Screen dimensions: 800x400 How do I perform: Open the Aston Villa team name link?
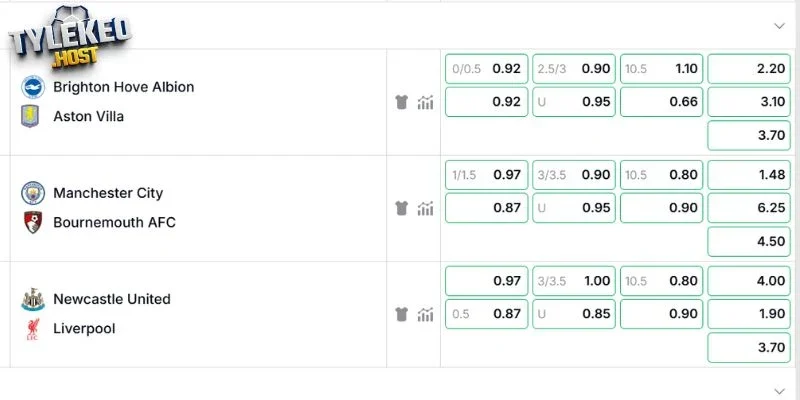click(x=88, y=116)
